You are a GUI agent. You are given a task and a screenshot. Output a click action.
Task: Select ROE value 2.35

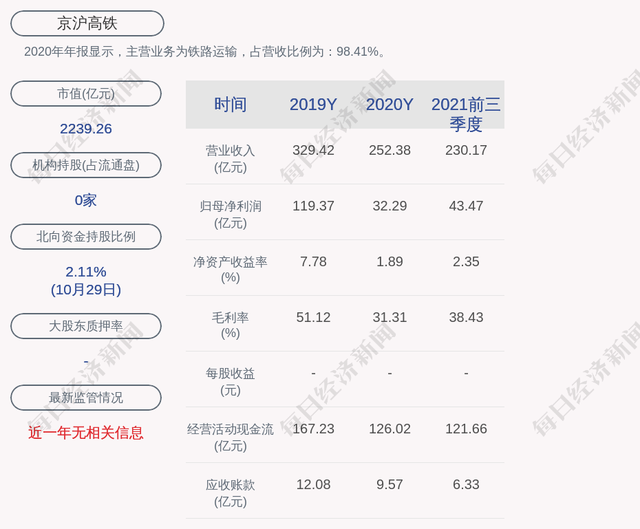pos(466,262)
